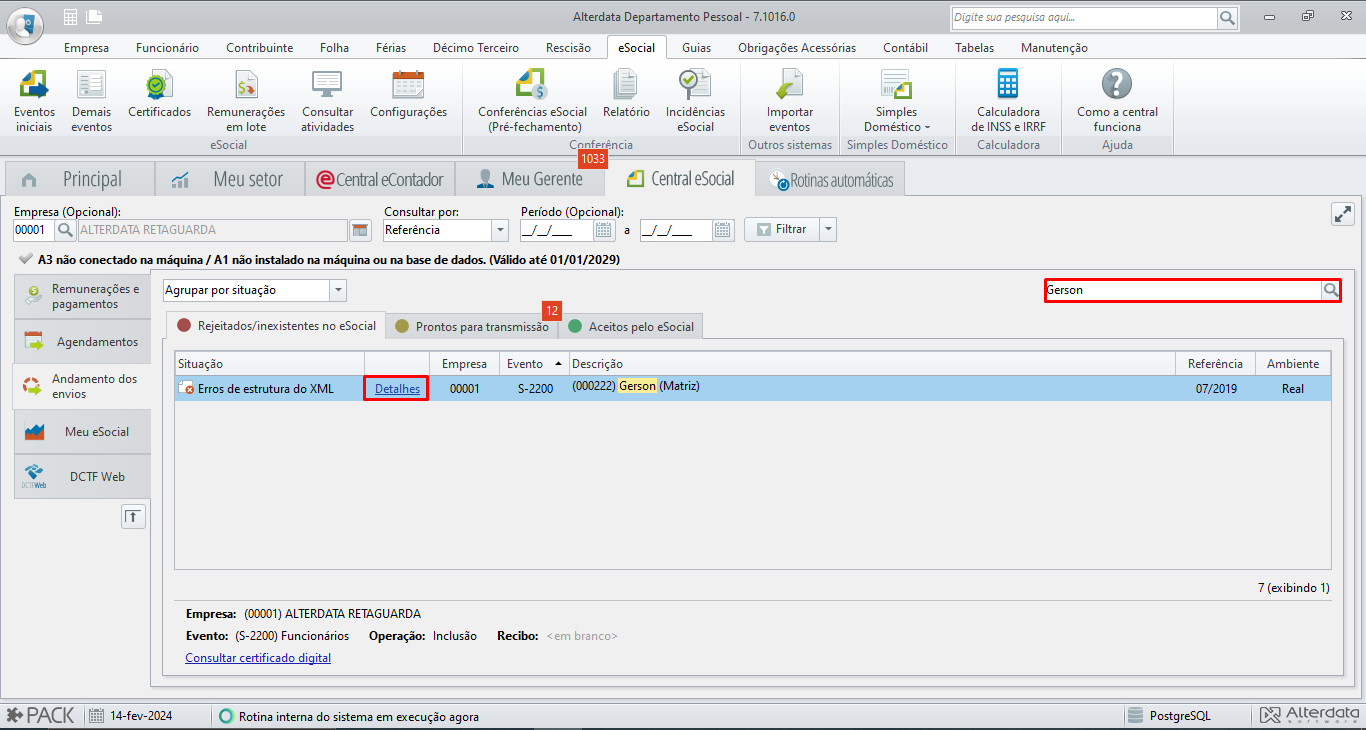Open the Empresa ribbon tab
Viewport: 1366px width, 730px height.
pyautogui.click(x=87, y=47)
